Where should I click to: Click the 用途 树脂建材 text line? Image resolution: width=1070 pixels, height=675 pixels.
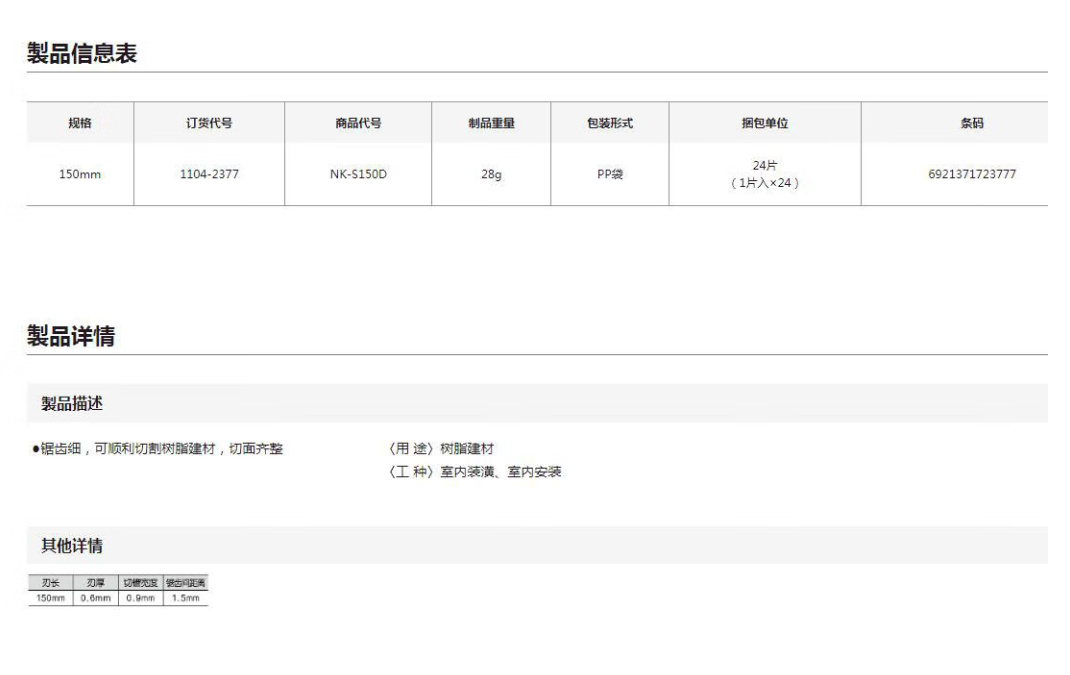point(441,449)
